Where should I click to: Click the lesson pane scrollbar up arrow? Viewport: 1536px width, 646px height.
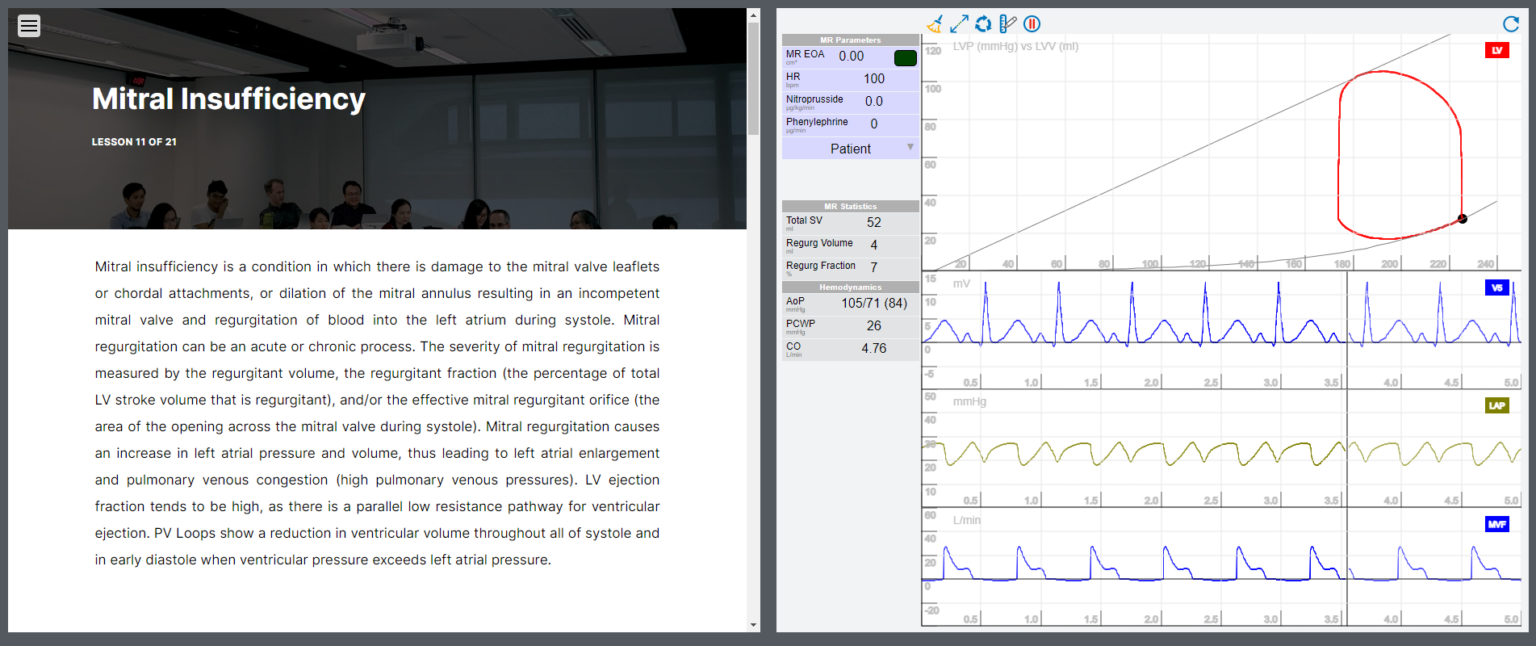pos(753,15)
